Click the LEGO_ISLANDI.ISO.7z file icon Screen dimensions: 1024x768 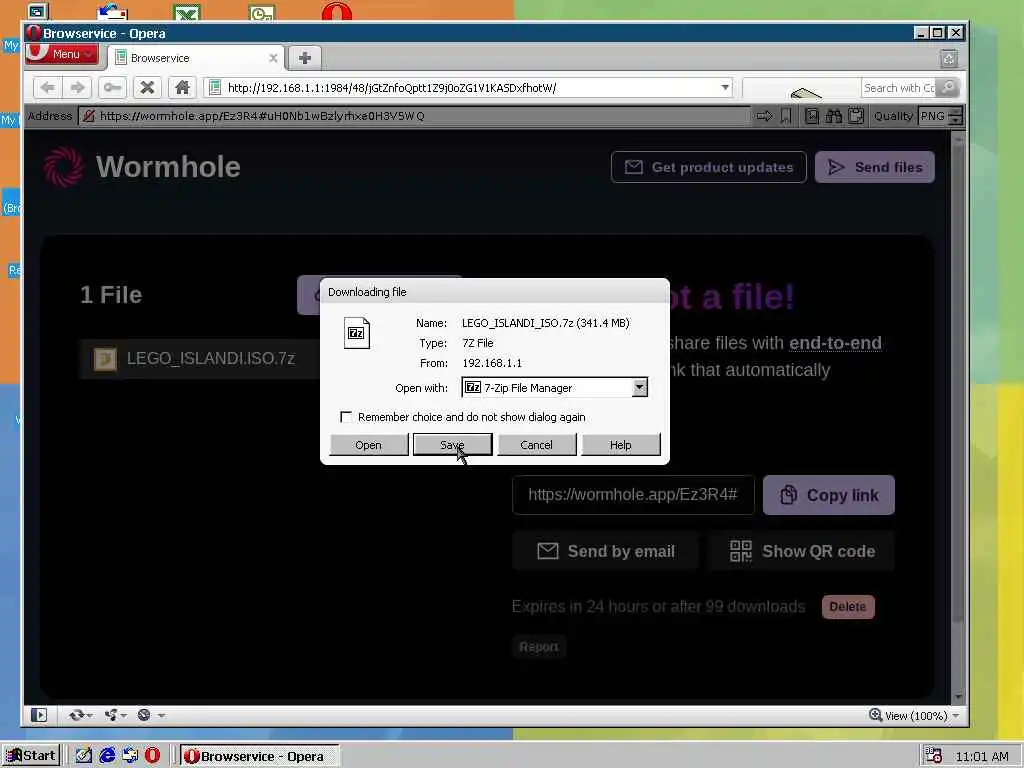(105, 359)
